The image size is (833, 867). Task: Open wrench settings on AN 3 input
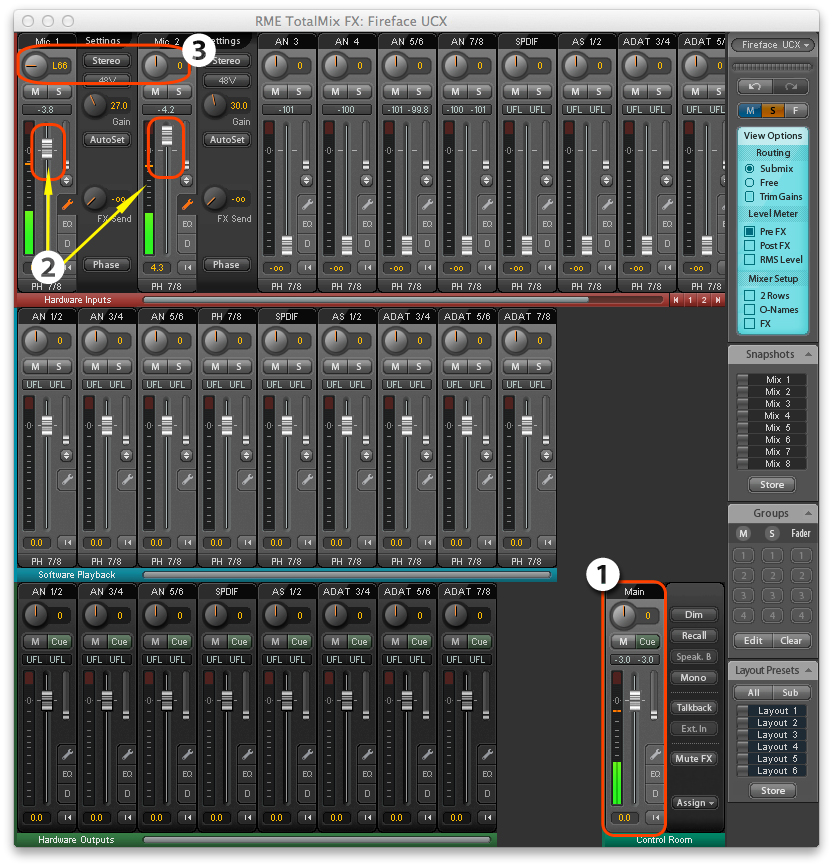(x=307, y=204)
